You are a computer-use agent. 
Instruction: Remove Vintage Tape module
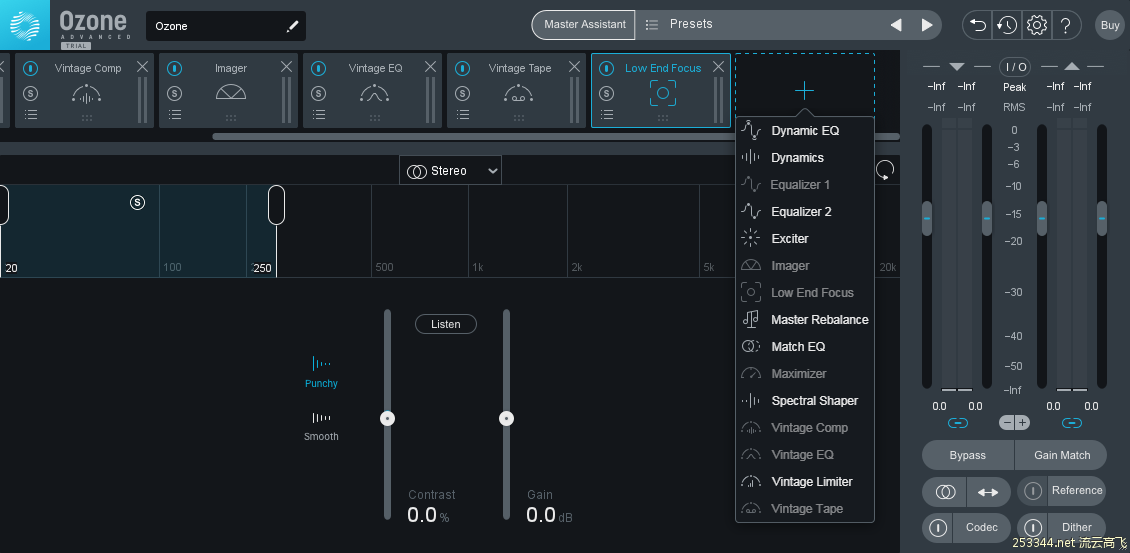[x=574, y=67]
